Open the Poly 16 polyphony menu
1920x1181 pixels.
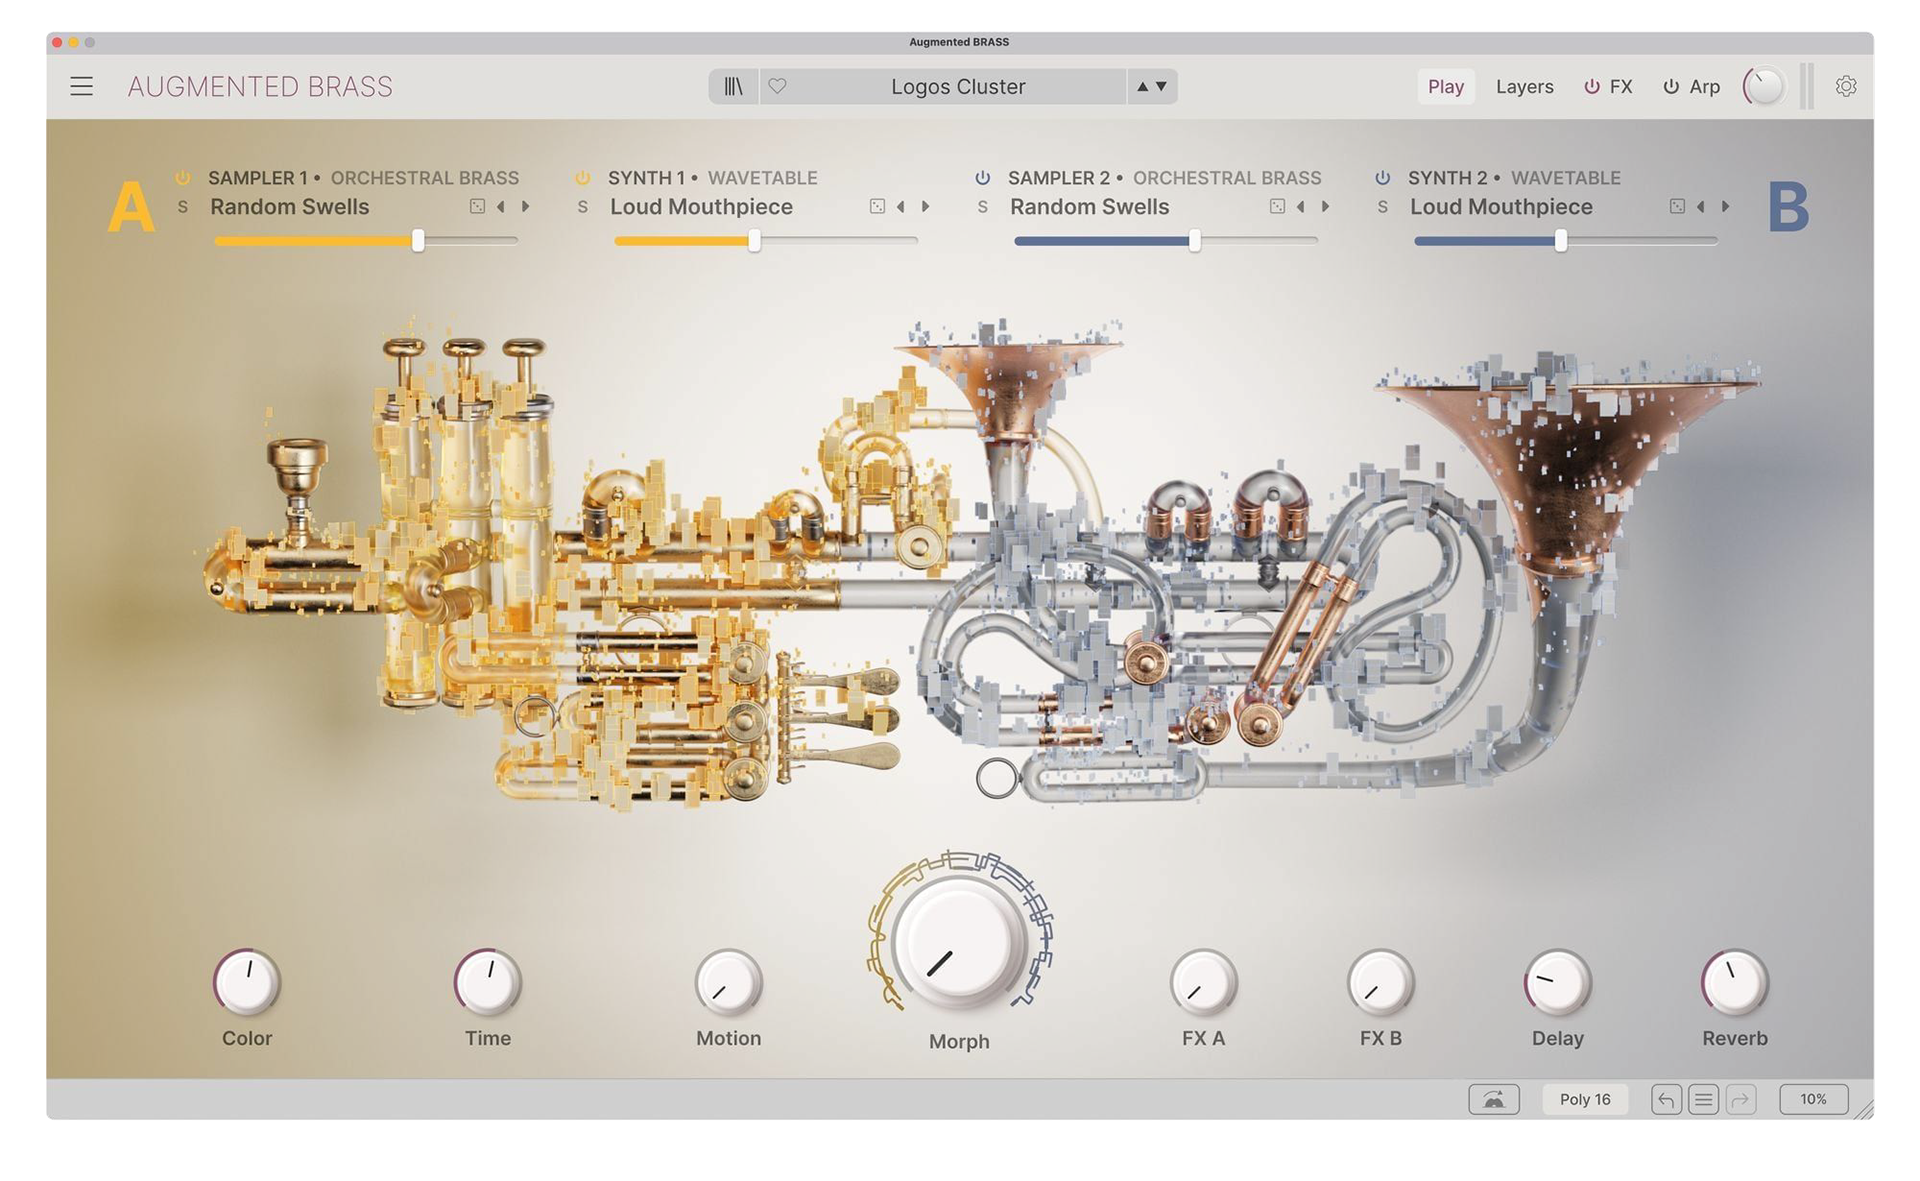(1585, 1099)
